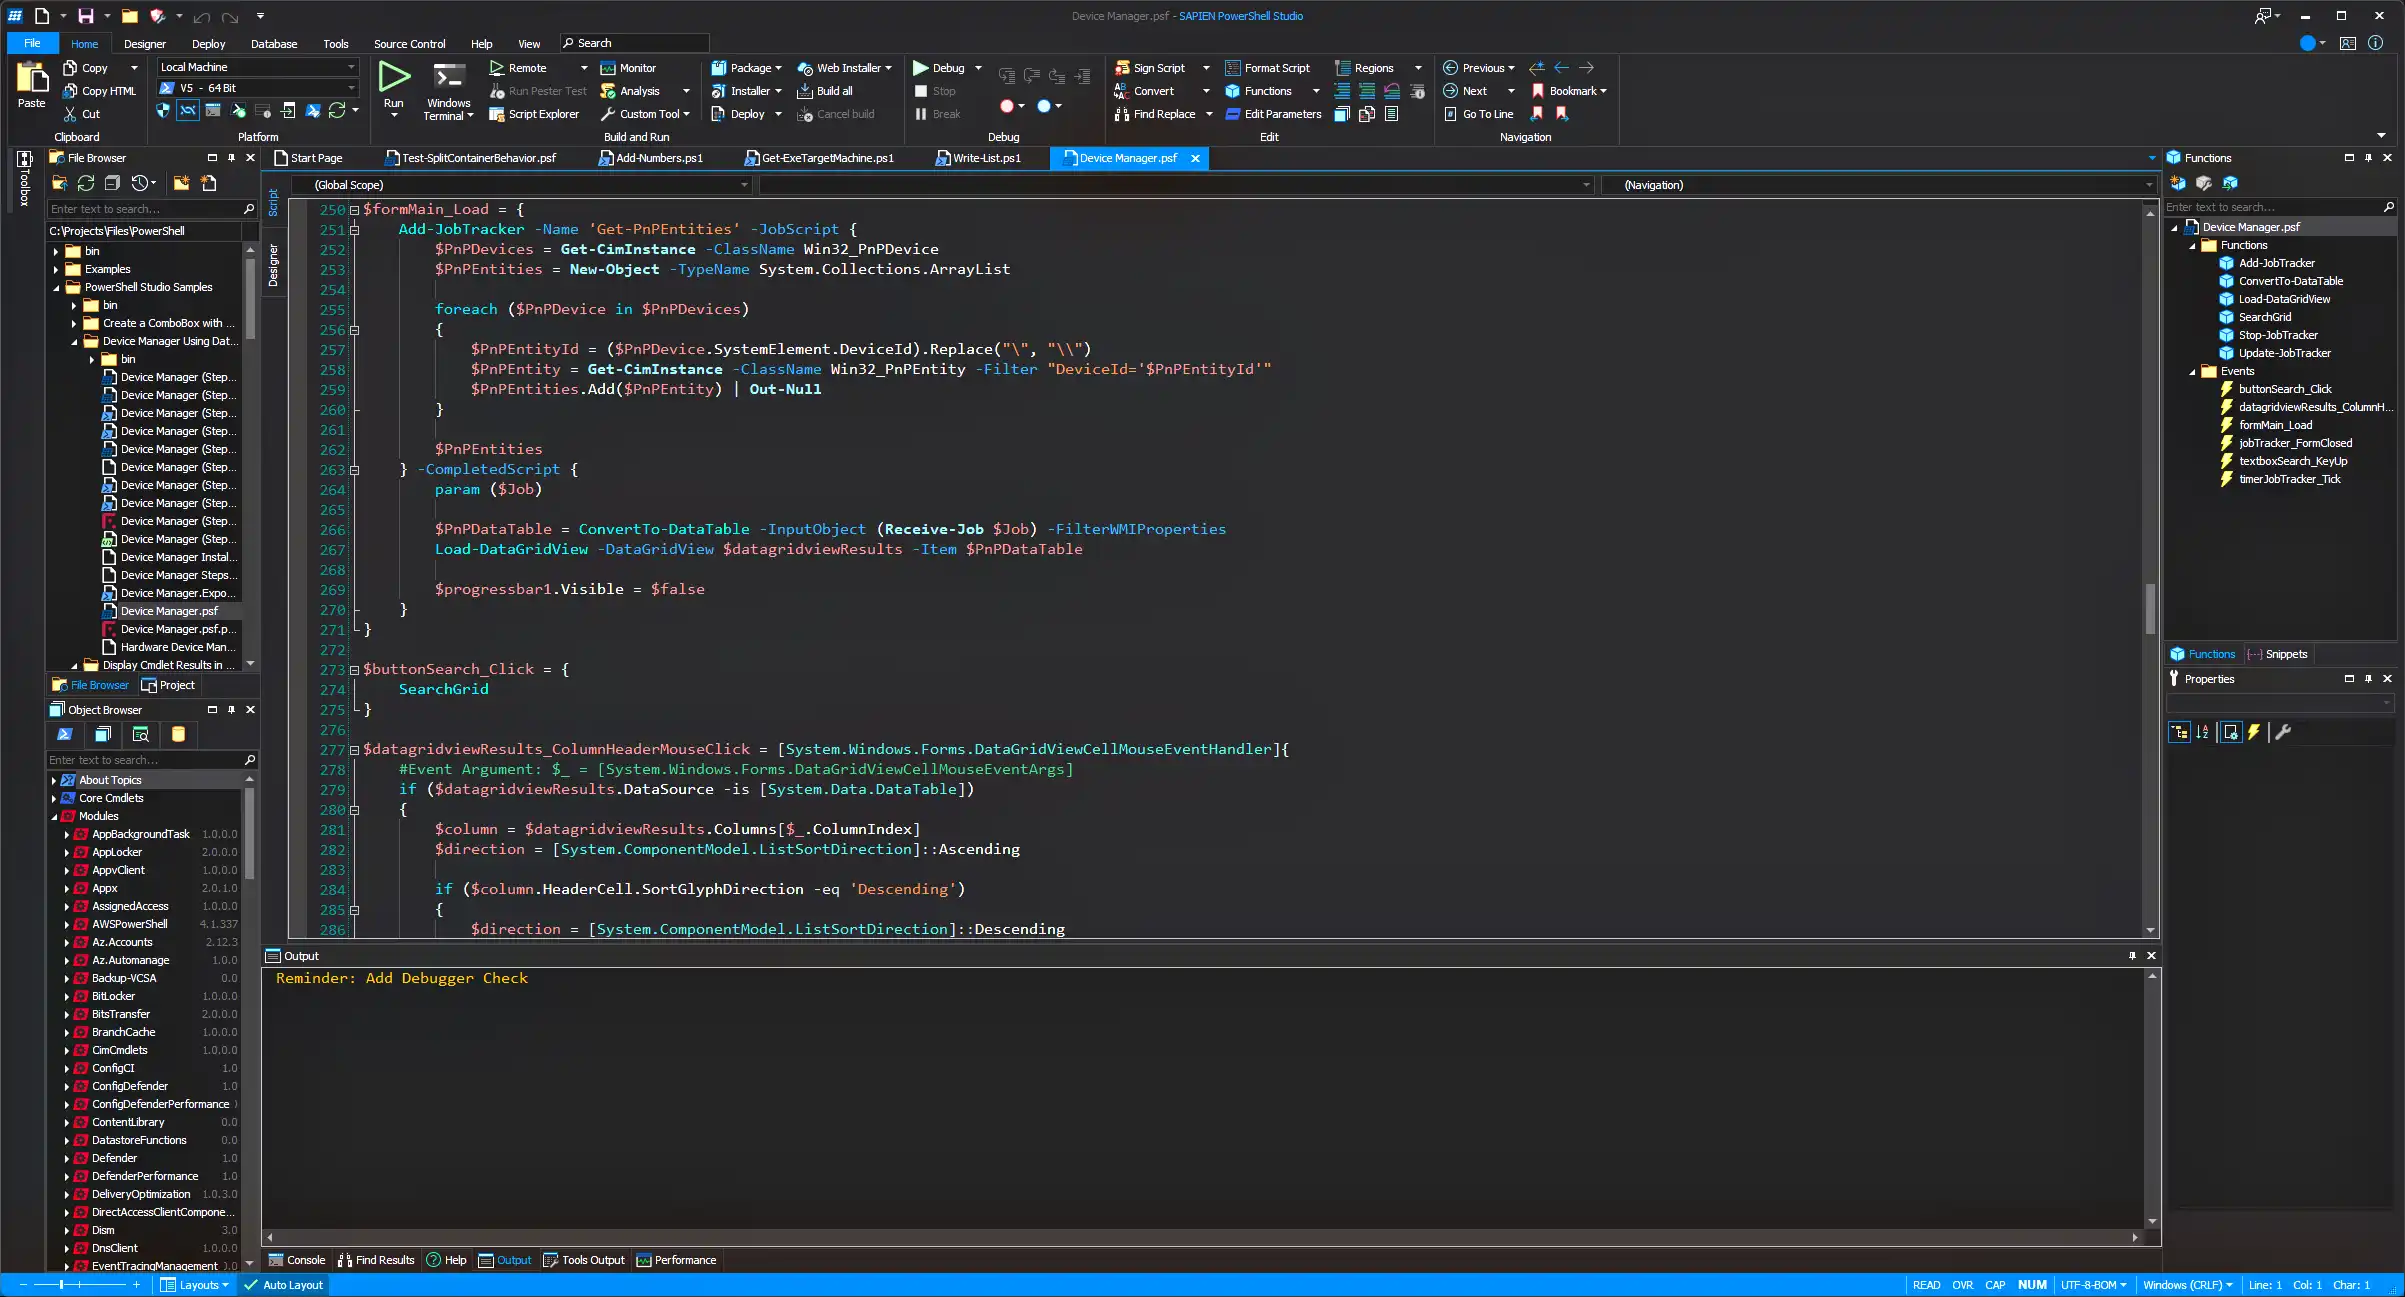Click the Find Replace binoculars icon
The image size is (2405, 1297).
(1122, 114)
